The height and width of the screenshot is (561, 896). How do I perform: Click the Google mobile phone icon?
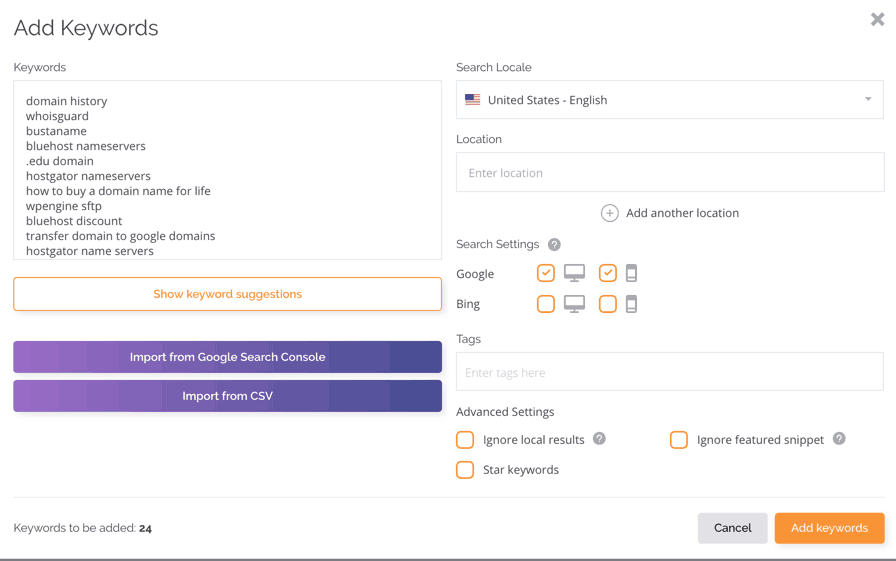point(631,273)
